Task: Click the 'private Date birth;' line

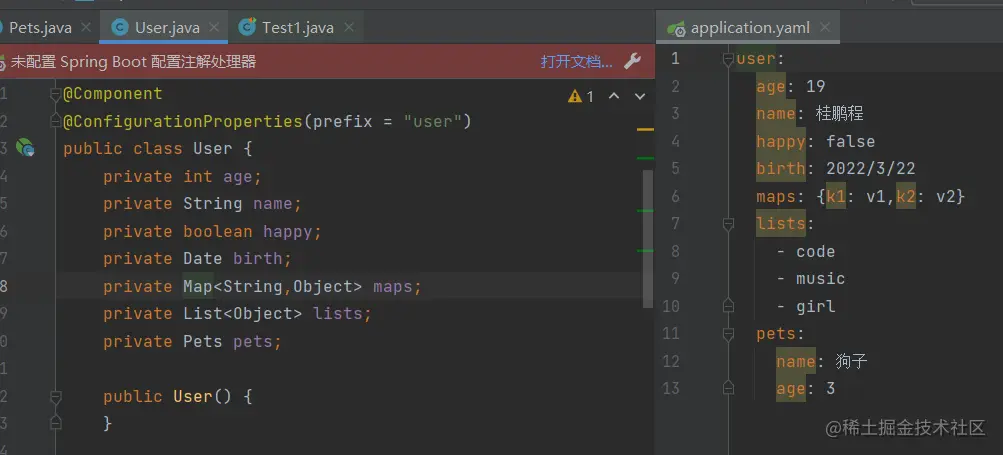Action: pyautogui.click(x=197, y=259)
